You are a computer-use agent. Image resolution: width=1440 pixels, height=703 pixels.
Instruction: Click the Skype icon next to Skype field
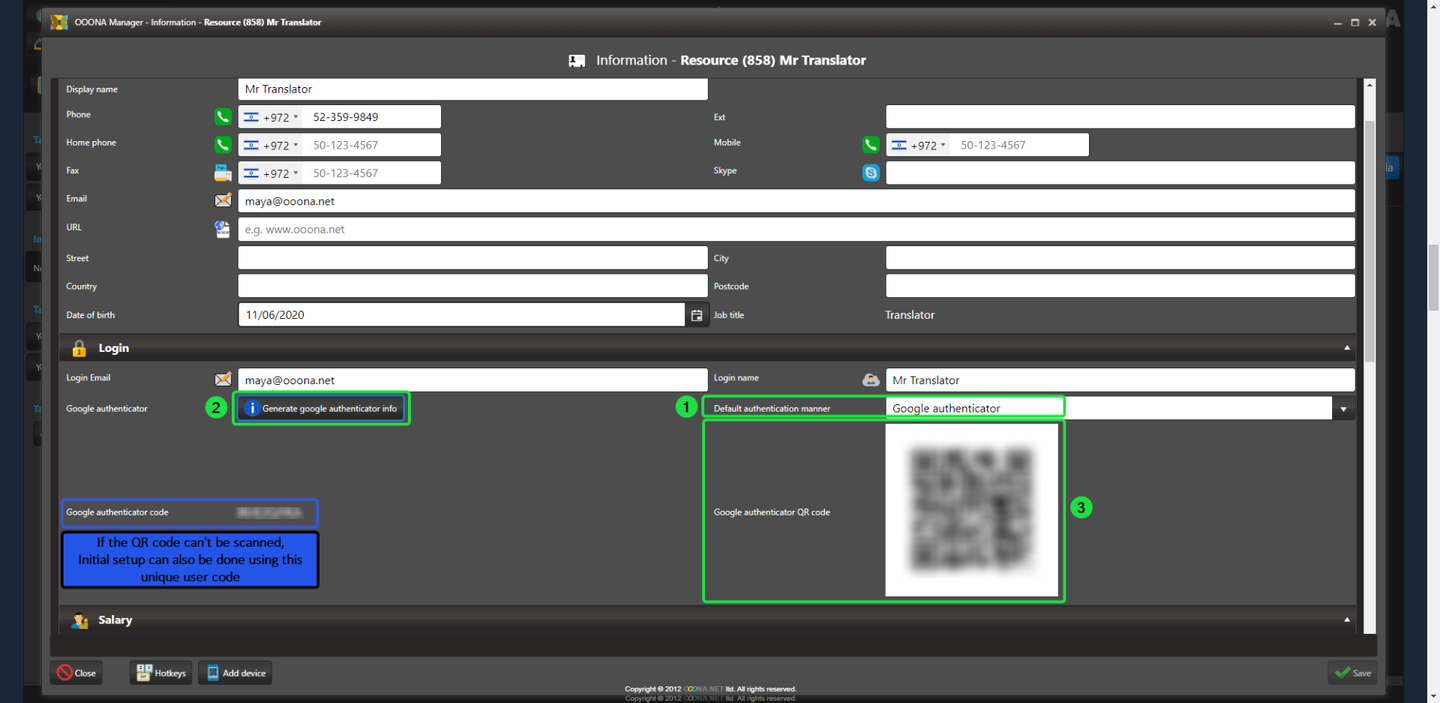pos(871,173)
